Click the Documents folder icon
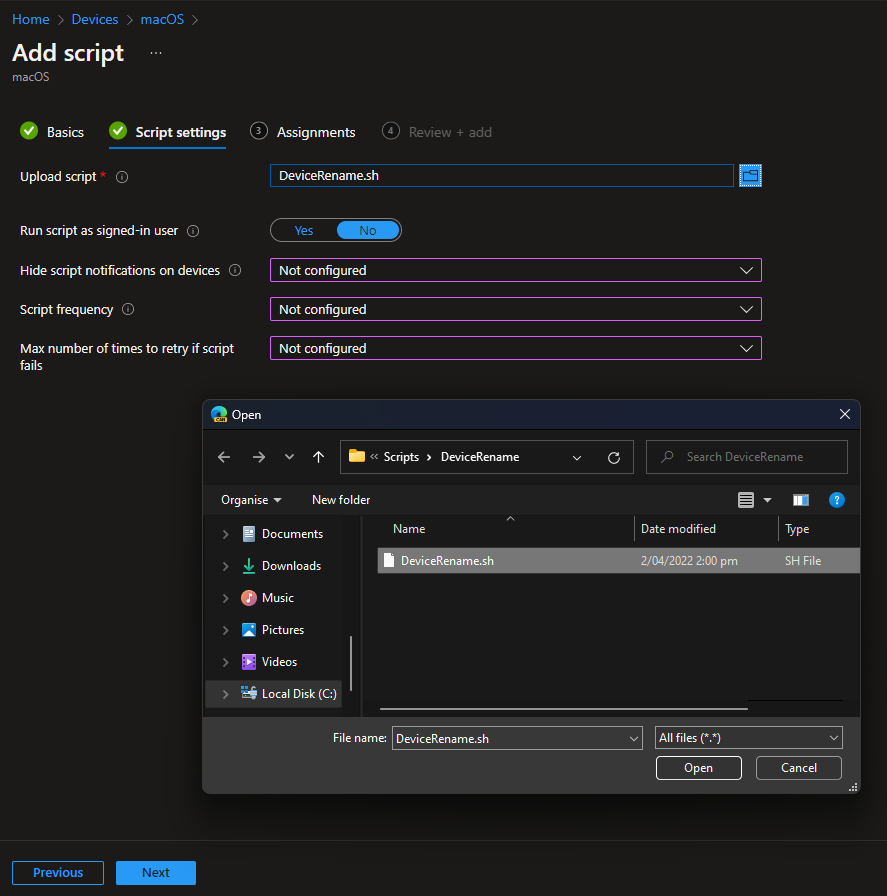Screen dimensions: 887x896 coord(249,534)
